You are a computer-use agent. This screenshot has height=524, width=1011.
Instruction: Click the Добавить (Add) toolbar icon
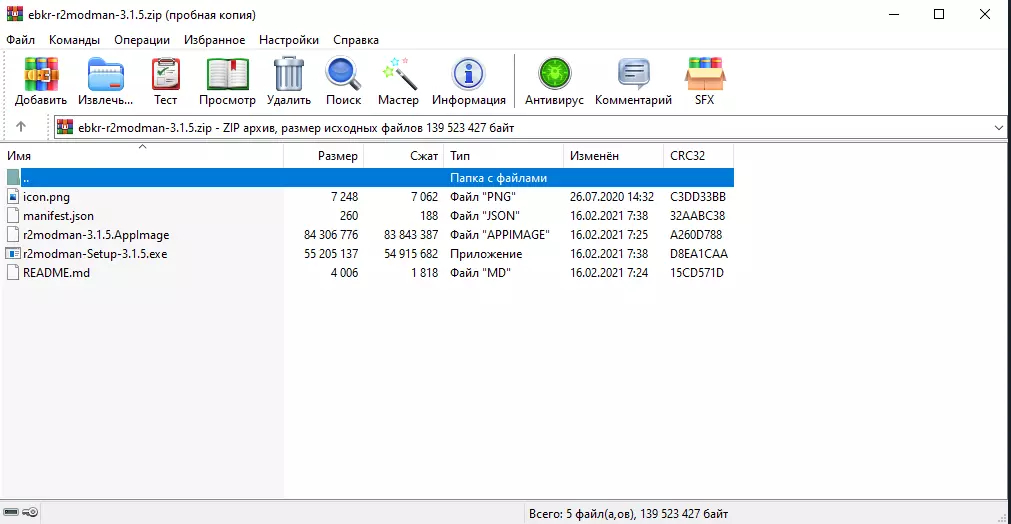pyautogui.click(x=41, y=74)
